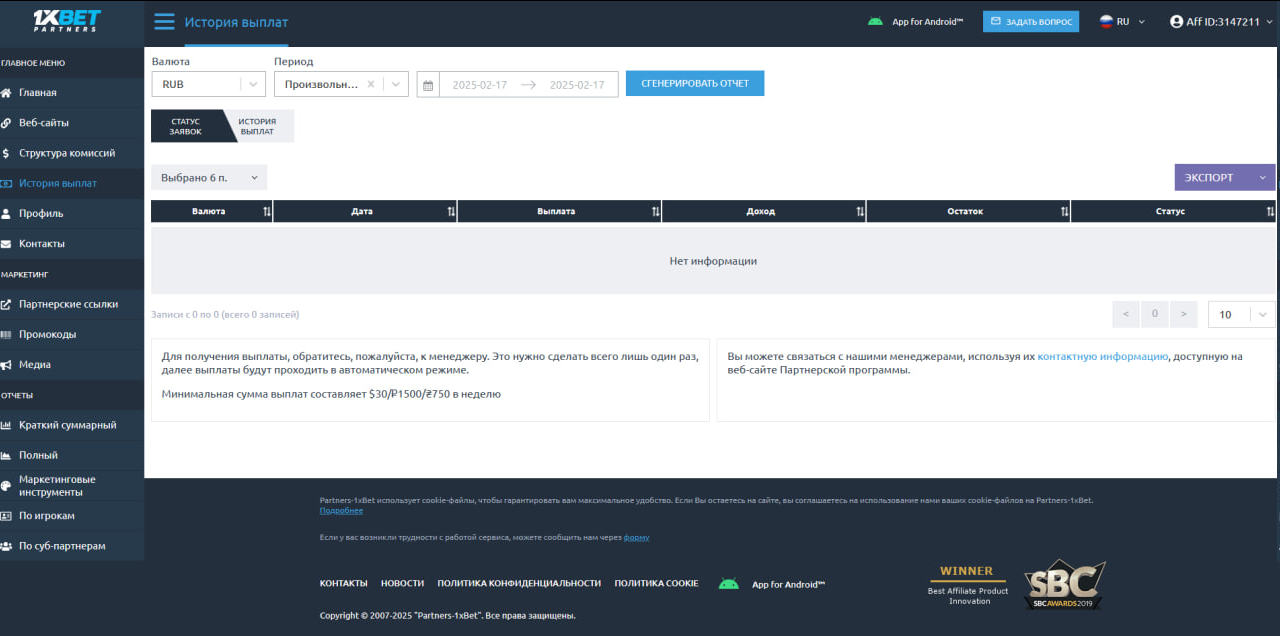Click the calendar icon in date field
The height and width of the screenshot is (636, 1280).
pyautogui.click(x=428, y=85)
